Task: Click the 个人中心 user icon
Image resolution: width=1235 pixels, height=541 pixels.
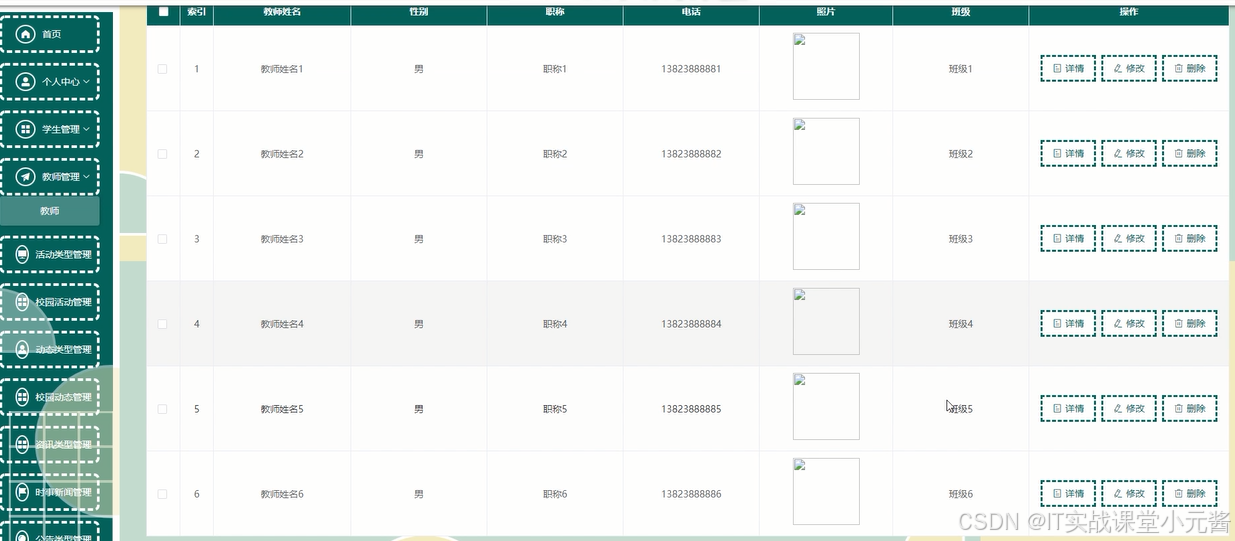Action: pyautogui.click(x=26, y=82)
